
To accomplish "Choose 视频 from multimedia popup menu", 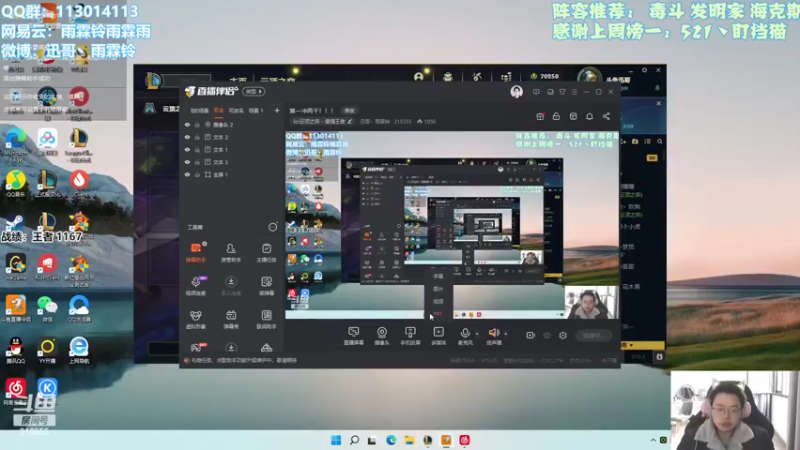I will click(438, 301).
